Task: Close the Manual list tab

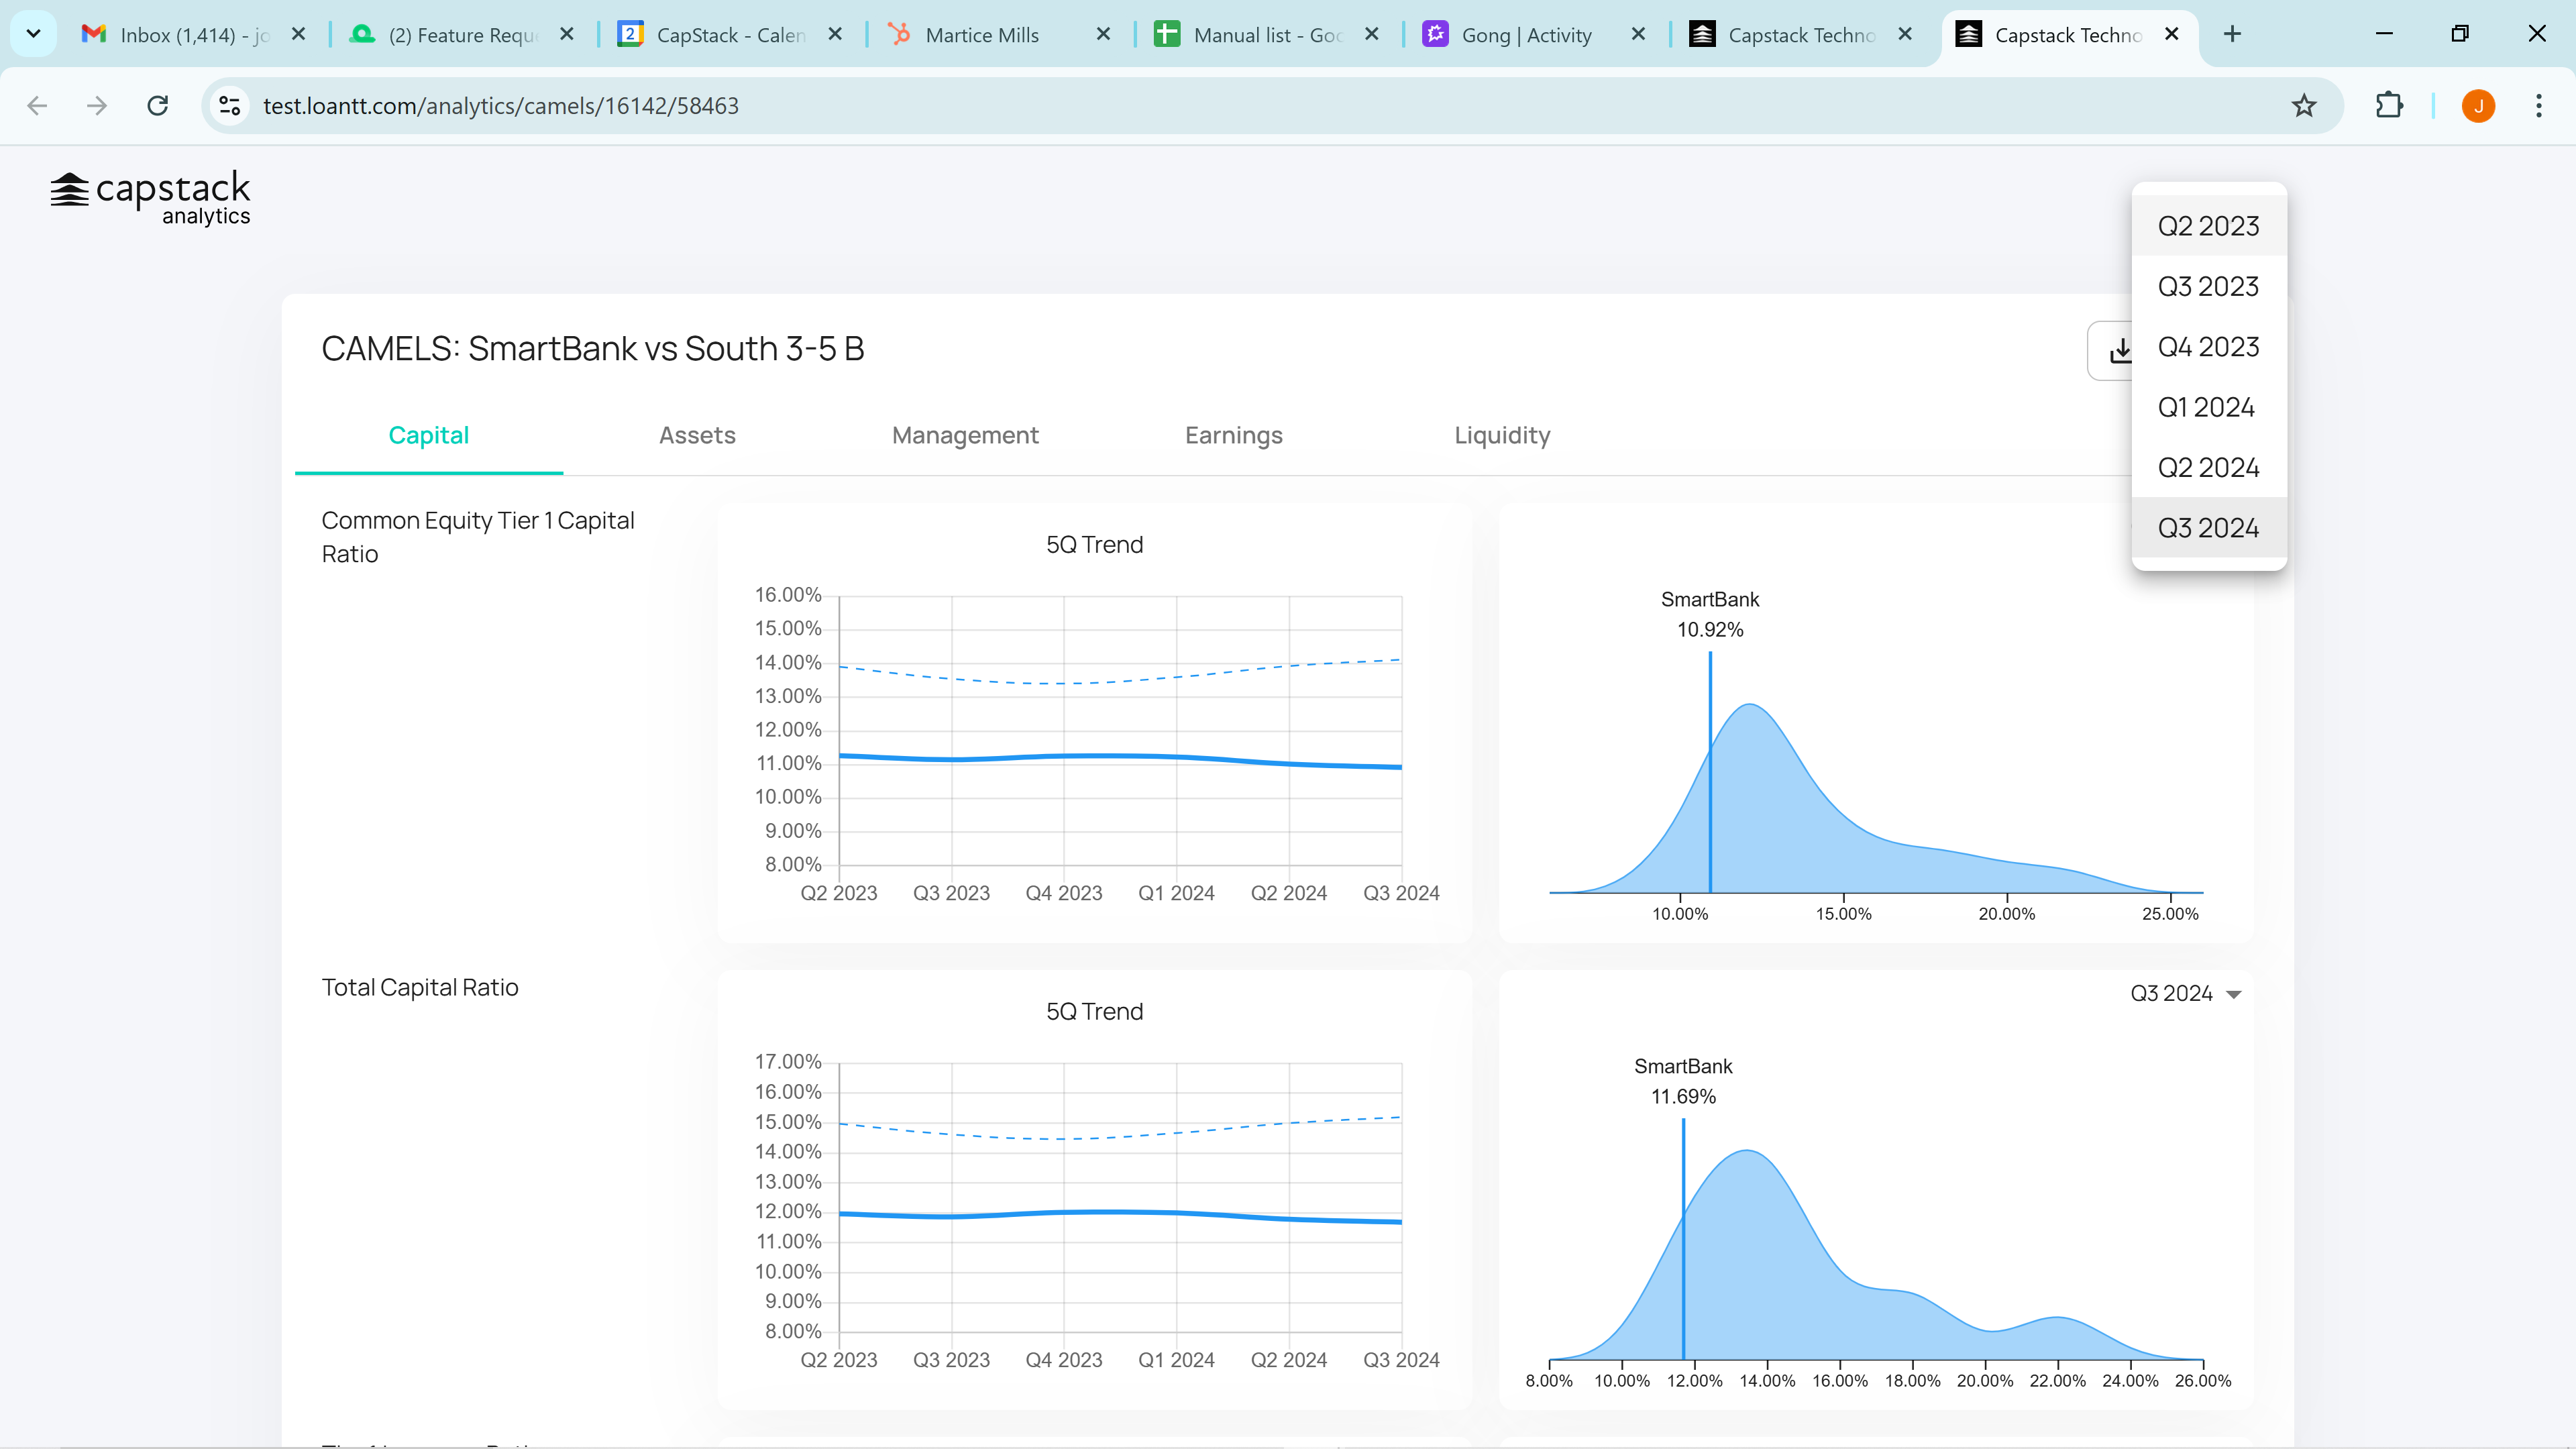Action: click(x=1372, y=34)
